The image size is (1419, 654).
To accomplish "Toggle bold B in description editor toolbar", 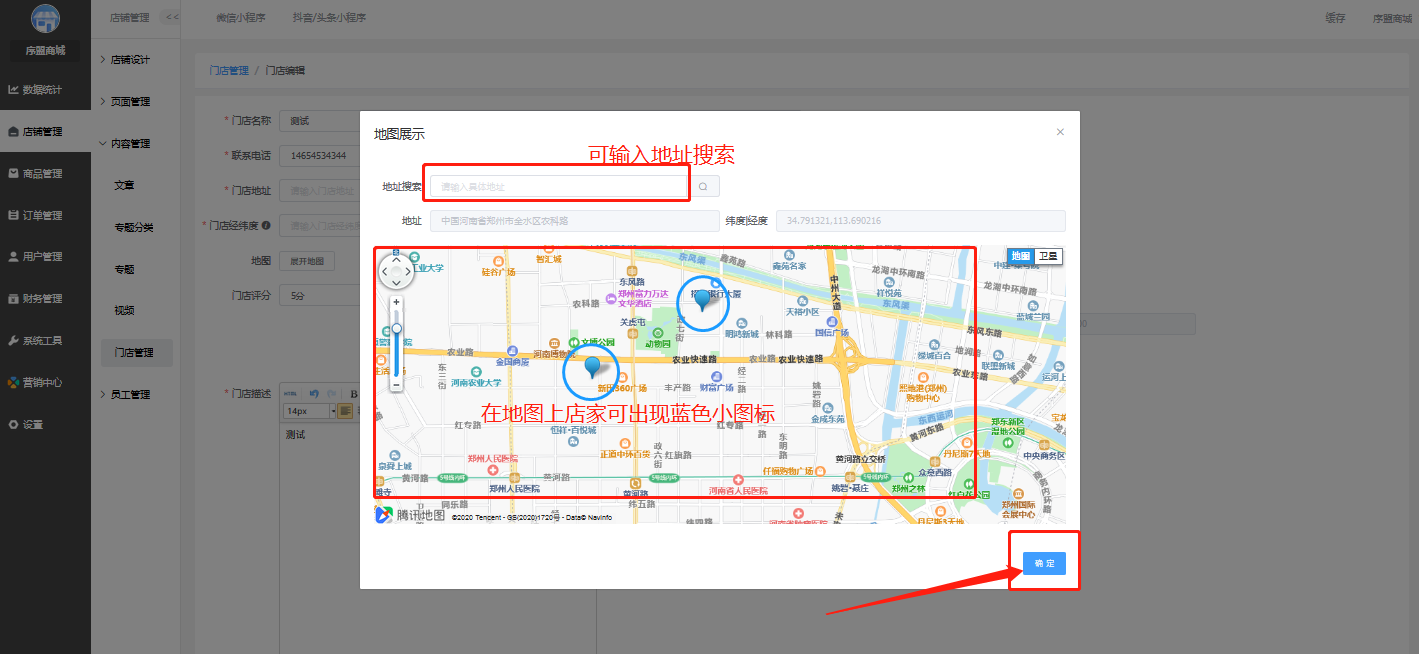I will [x=354, y=393].
